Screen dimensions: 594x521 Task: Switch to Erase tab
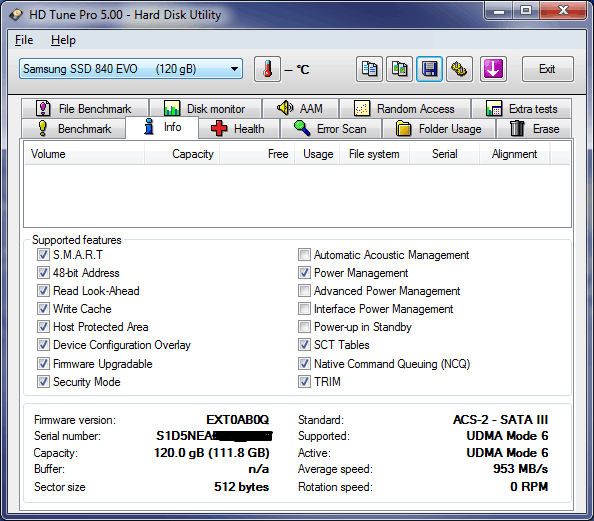point(535,129)
